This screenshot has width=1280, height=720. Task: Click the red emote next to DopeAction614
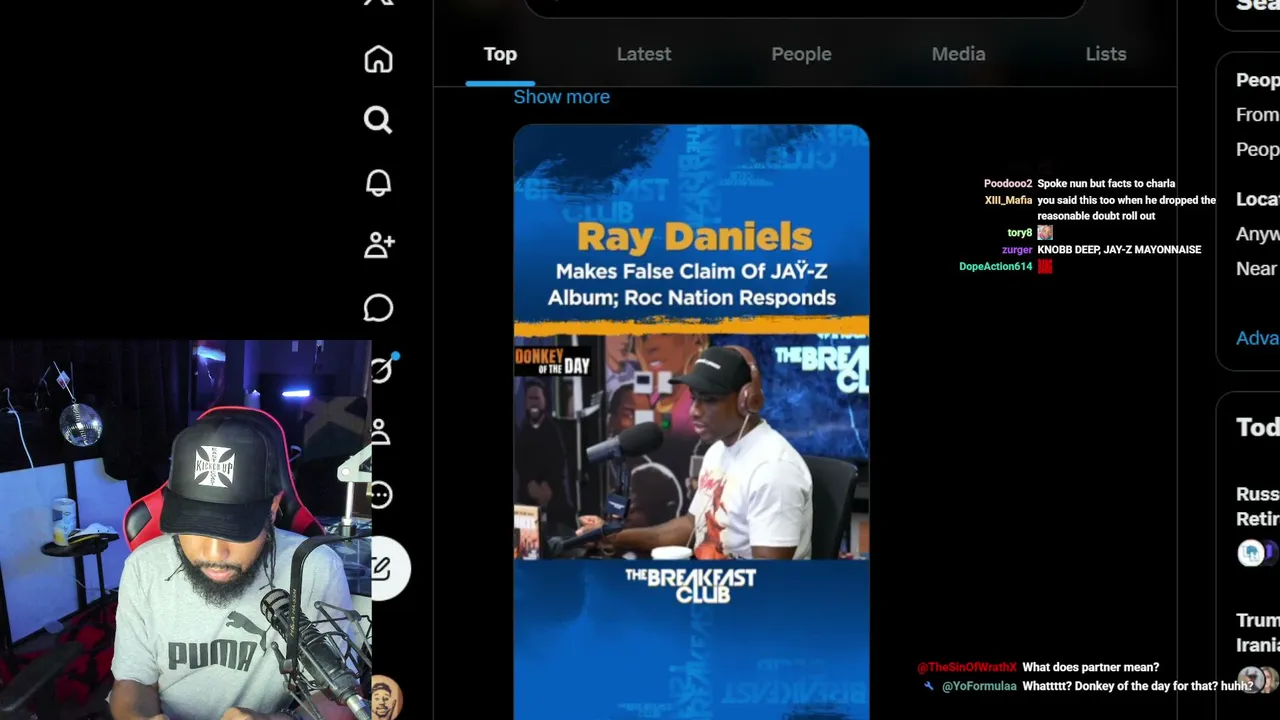click(1045, 267)
